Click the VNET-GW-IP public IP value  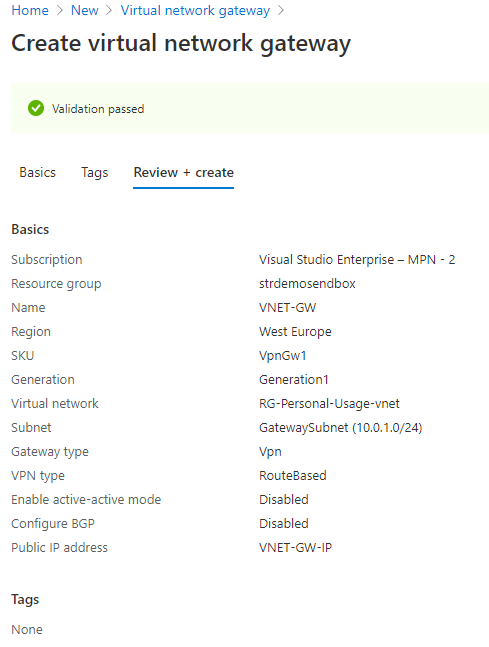coord(295,548)
